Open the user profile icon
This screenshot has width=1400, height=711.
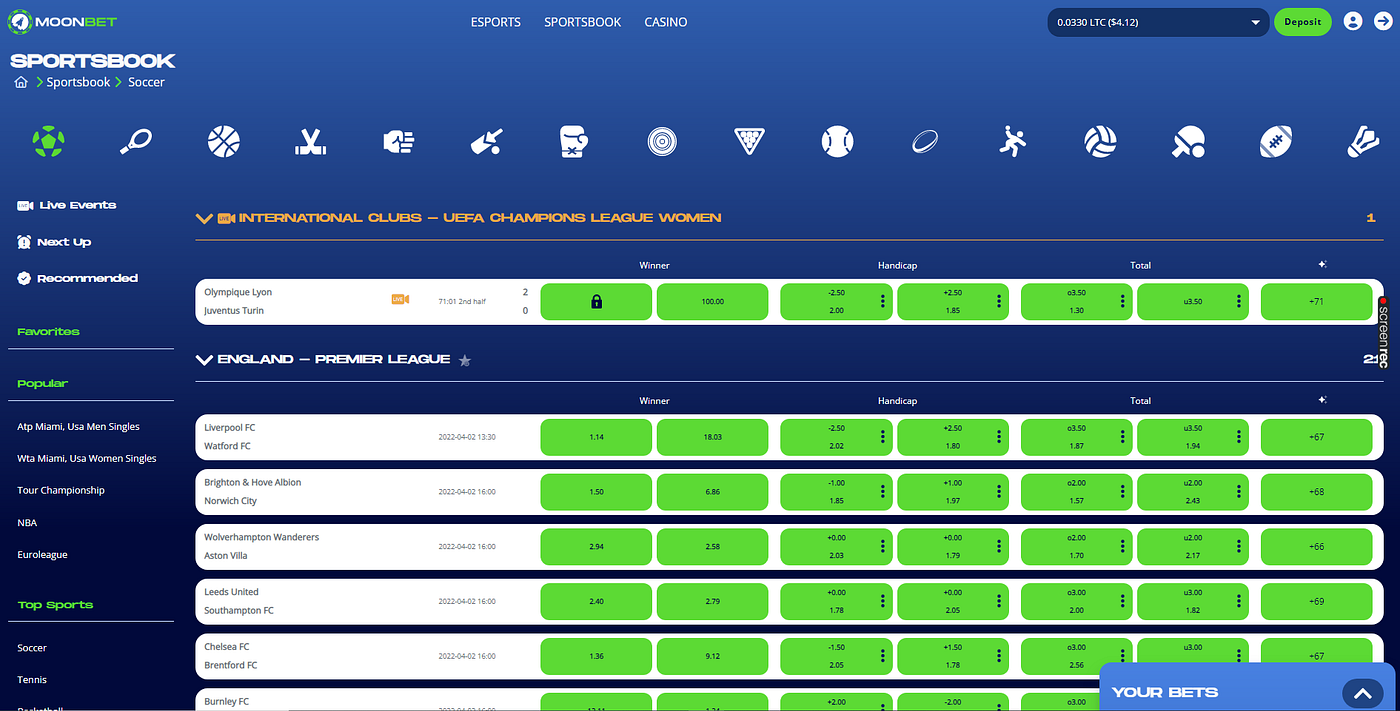[x=1353, y=21]
